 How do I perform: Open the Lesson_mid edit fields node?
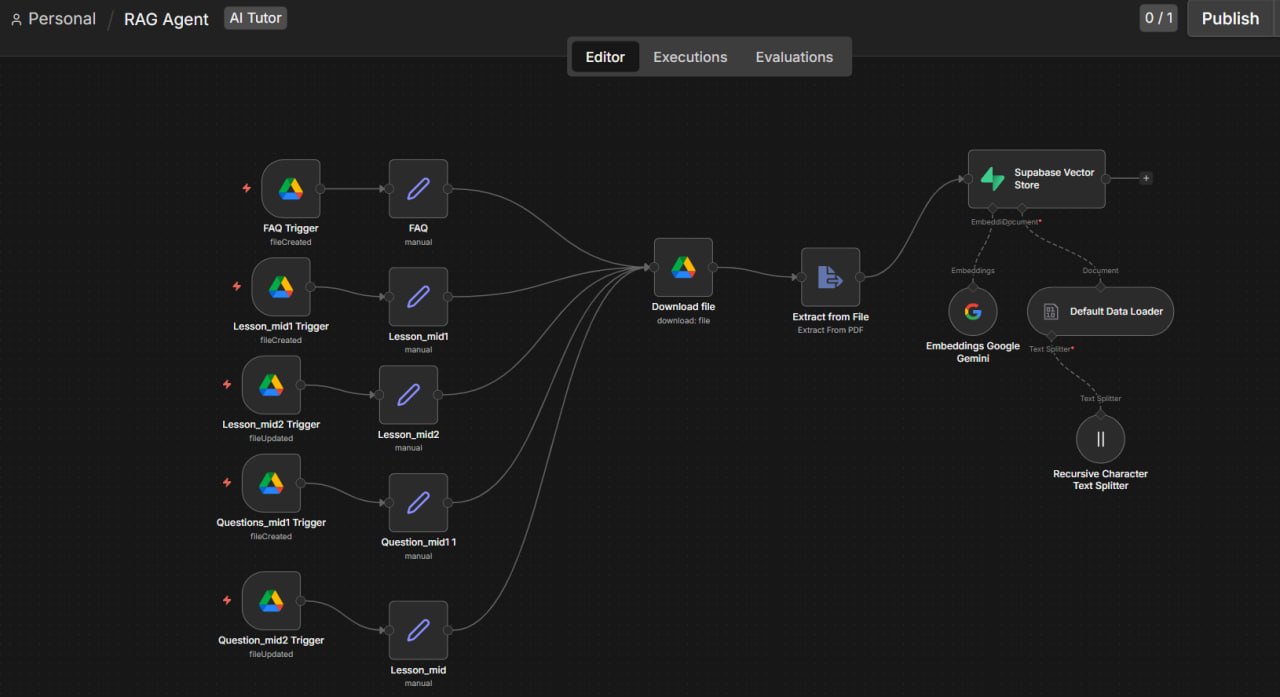click(x=418, y=630)
